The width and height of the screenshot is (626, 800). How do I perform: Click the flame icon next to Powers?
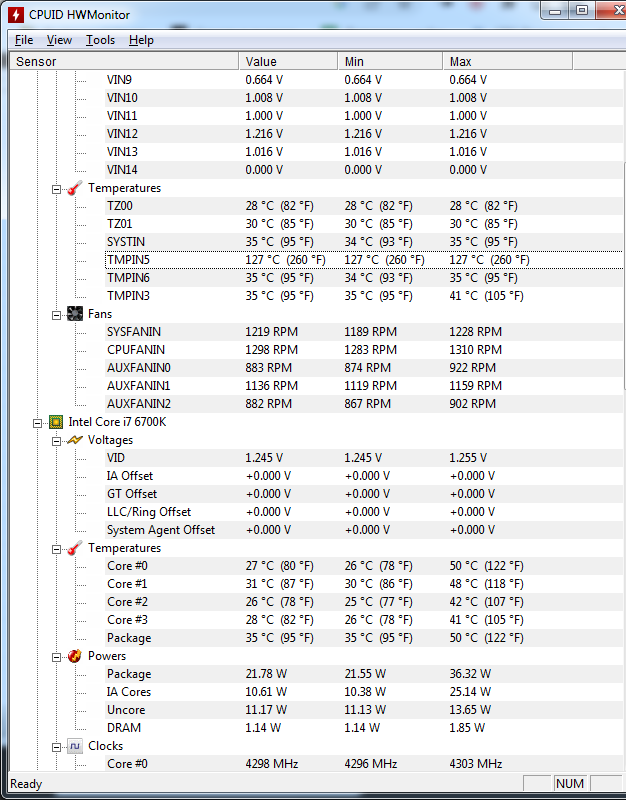point(74,656)
